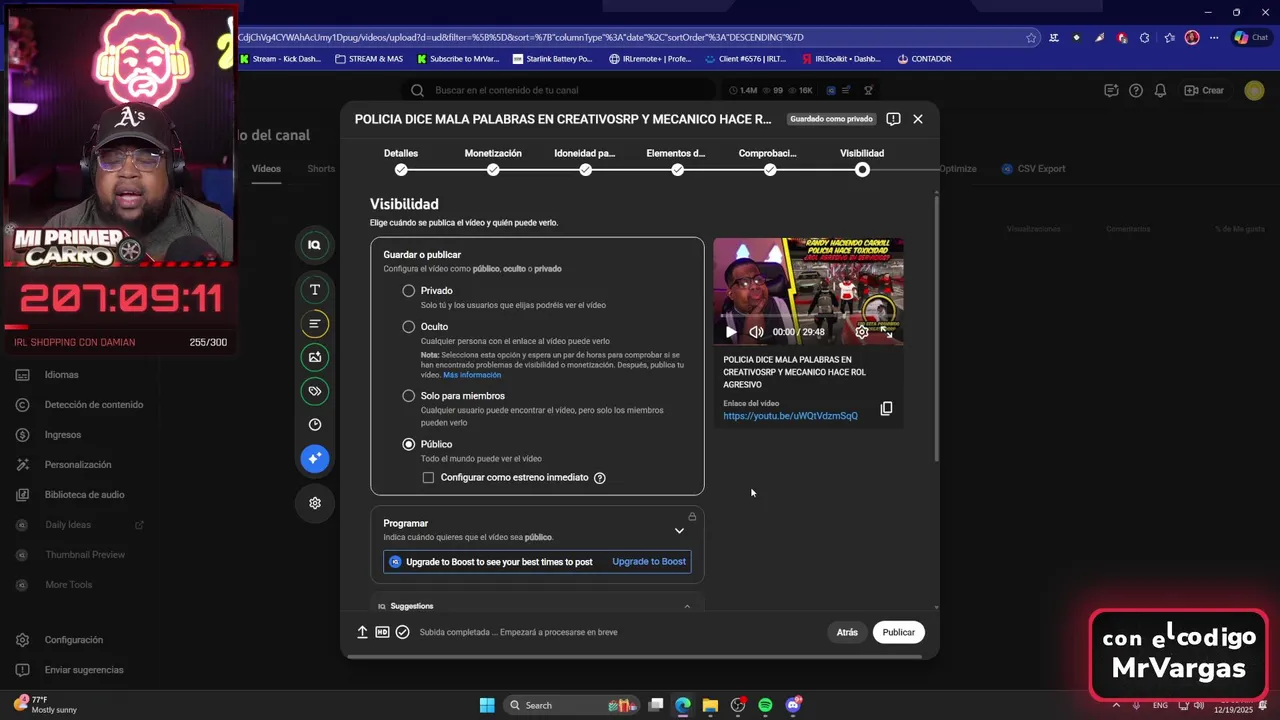1280x720 pixels.
Task: Open Biblioteca de audio in sidebar
Action: [84, 495]
